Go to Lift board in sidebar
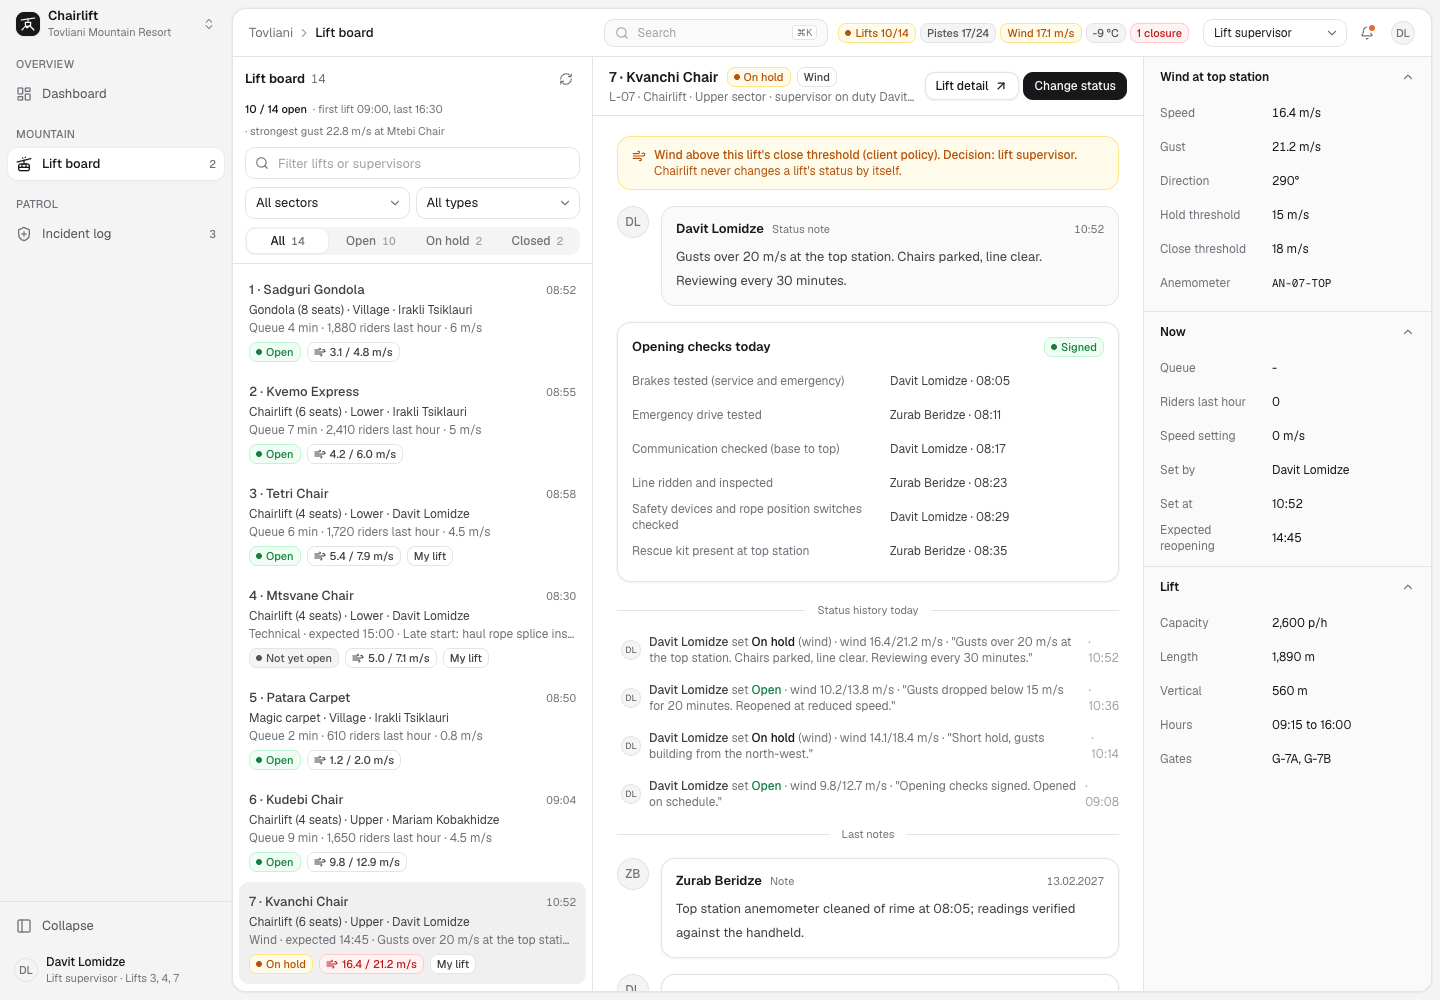Viewport: 1440px width, 1000px height. (x=116, y=164)
